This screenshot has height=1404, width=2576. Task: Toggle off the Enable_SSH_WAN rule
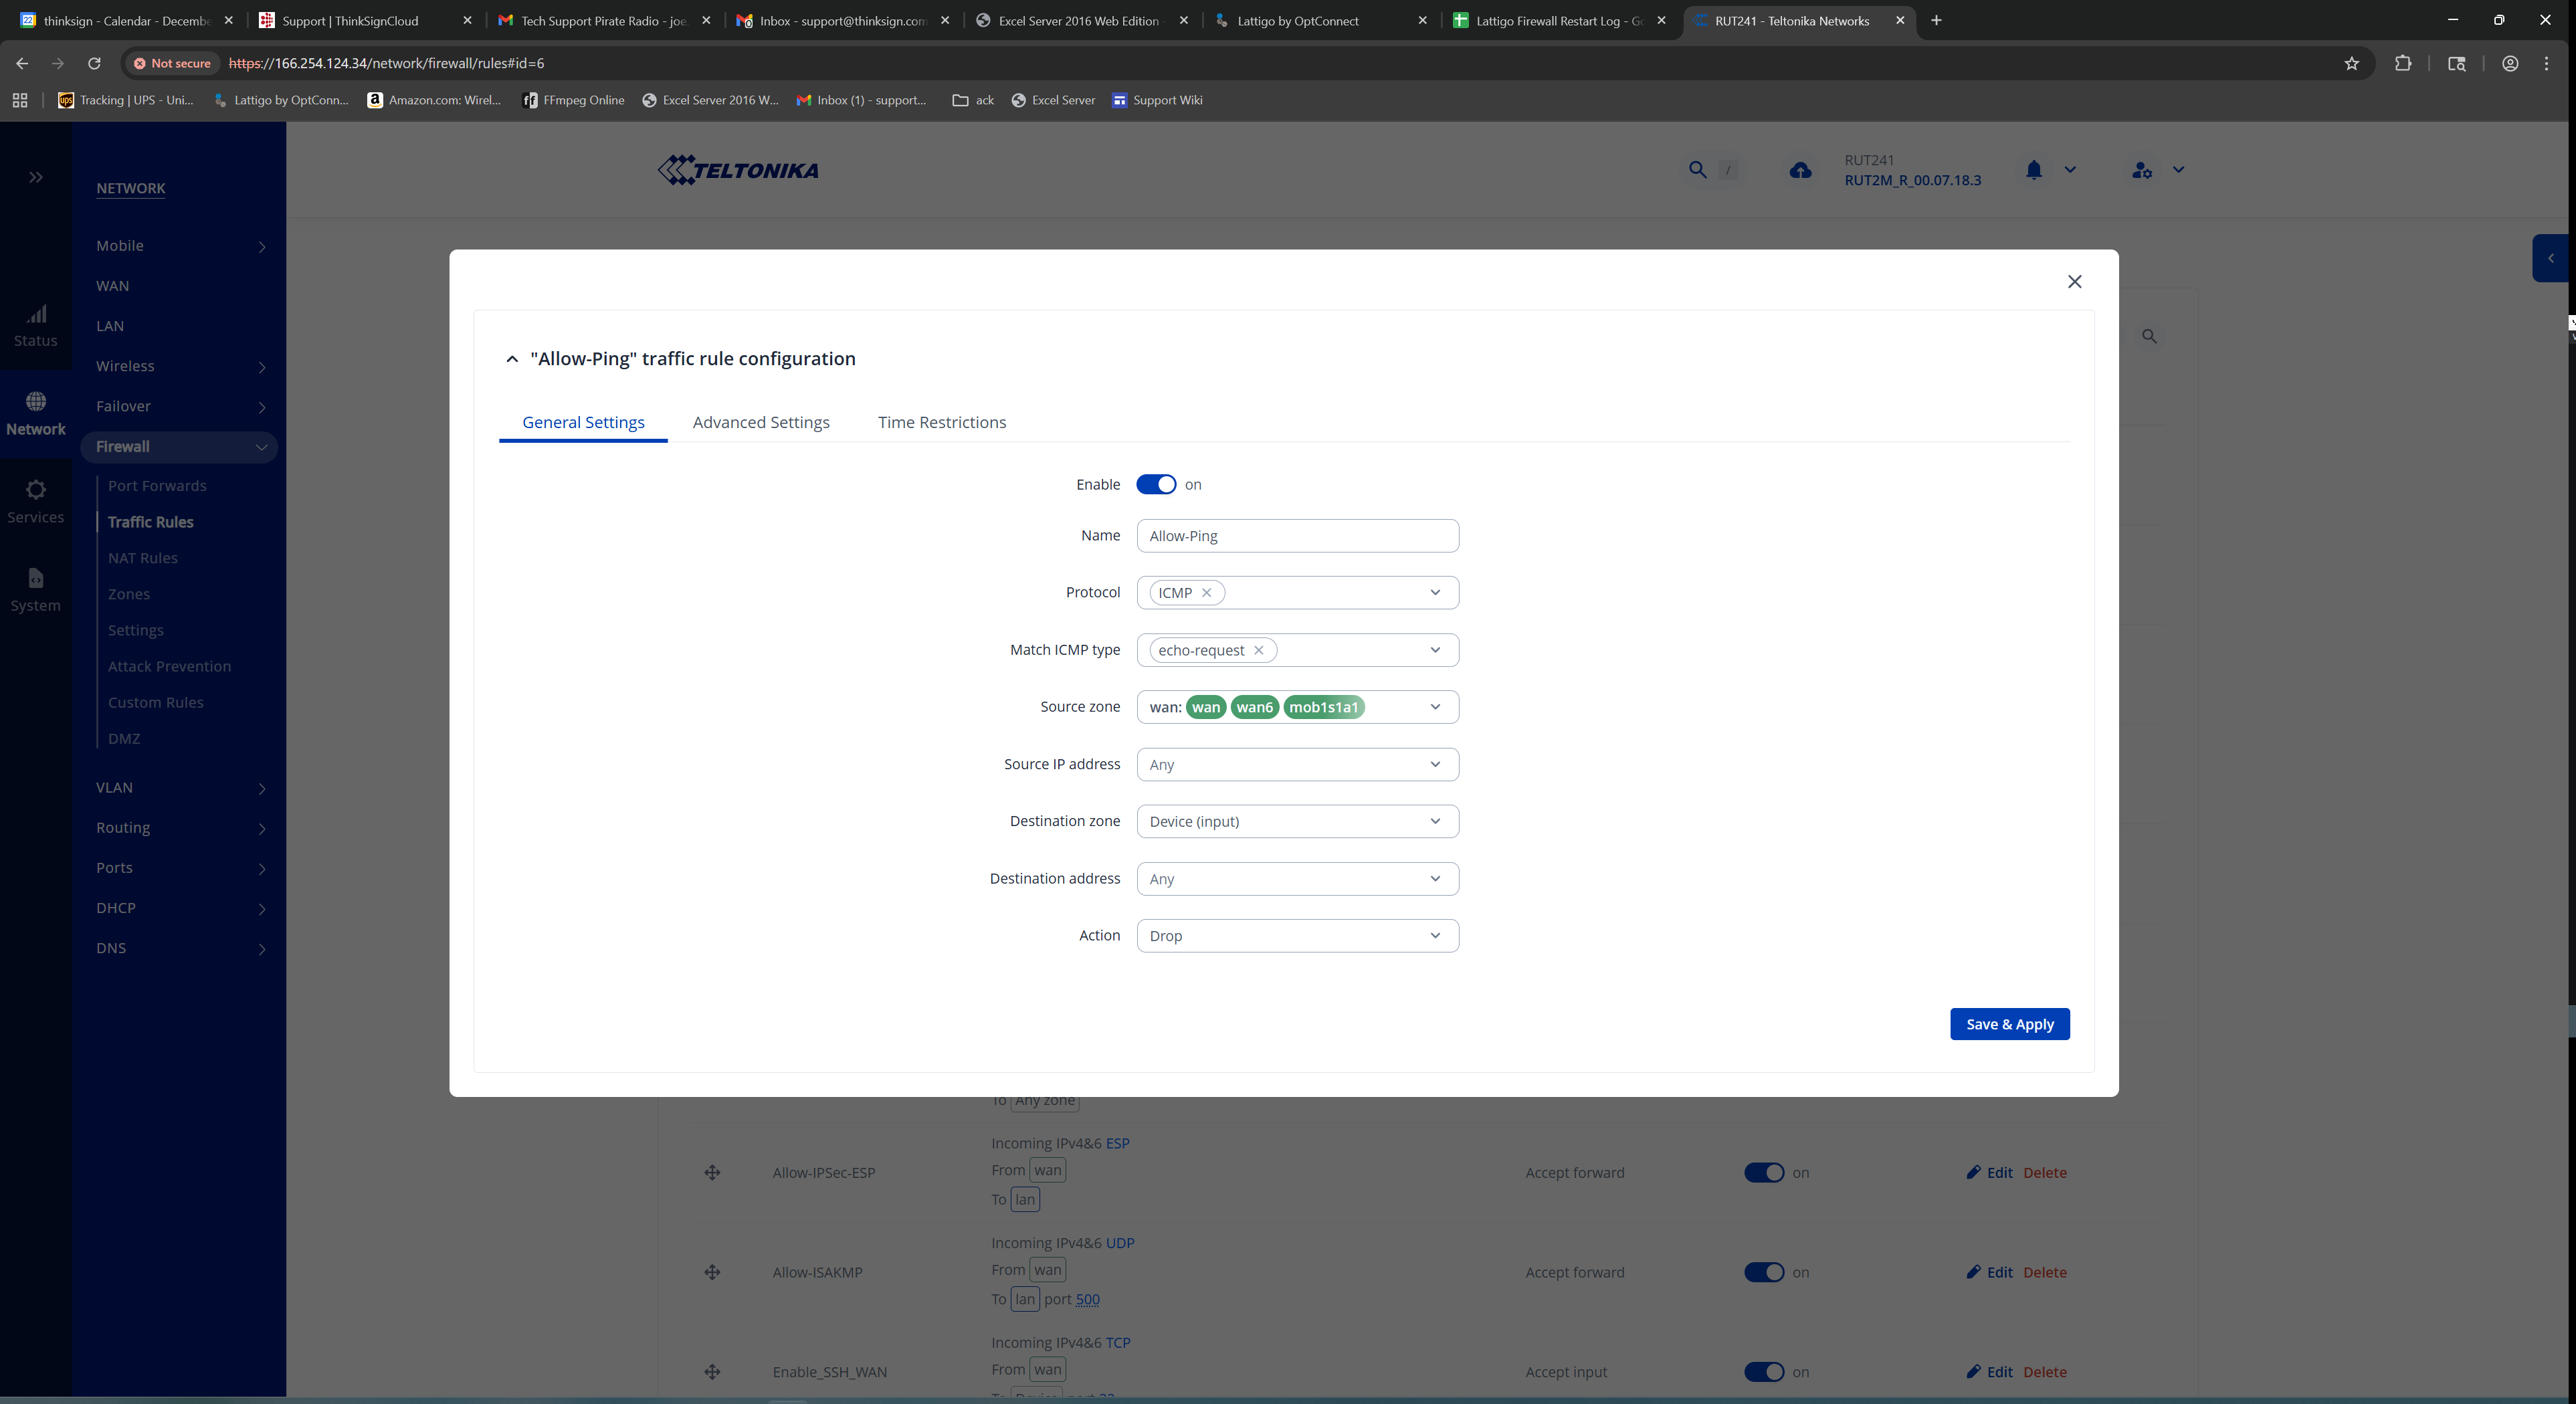[1763, 1372]
